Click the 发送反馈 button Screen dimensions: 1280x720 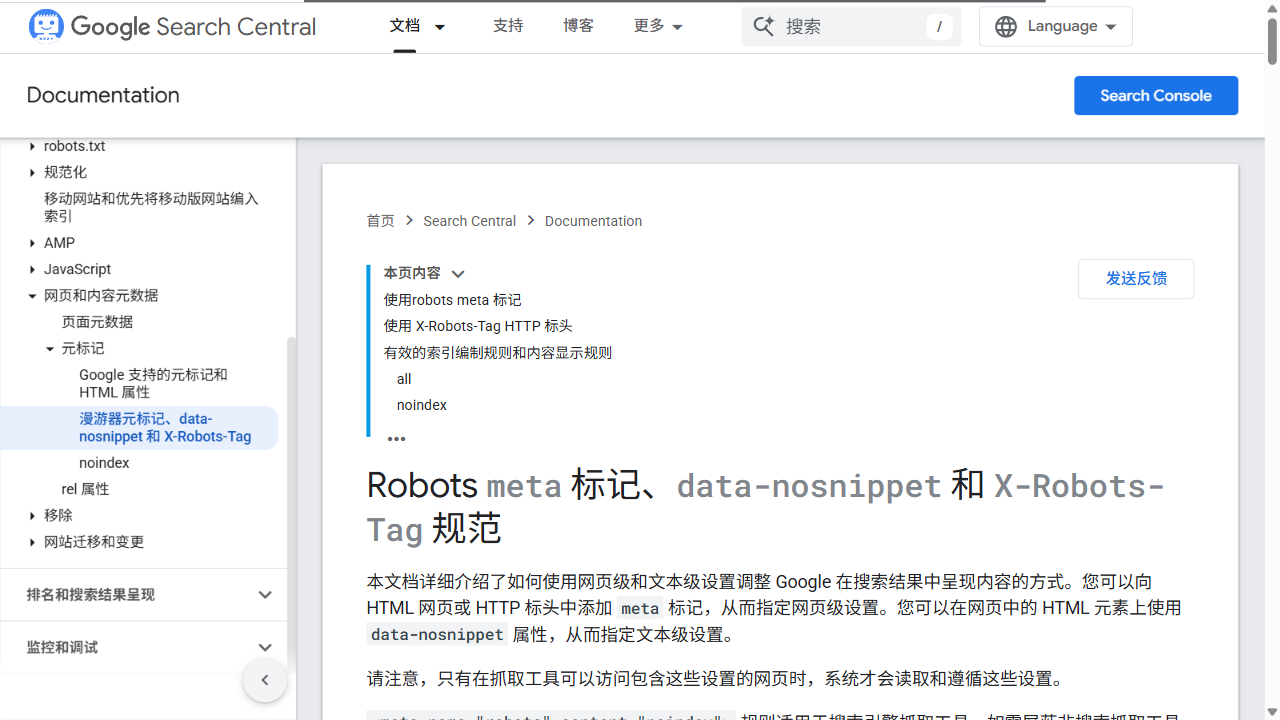point(1136,279)
